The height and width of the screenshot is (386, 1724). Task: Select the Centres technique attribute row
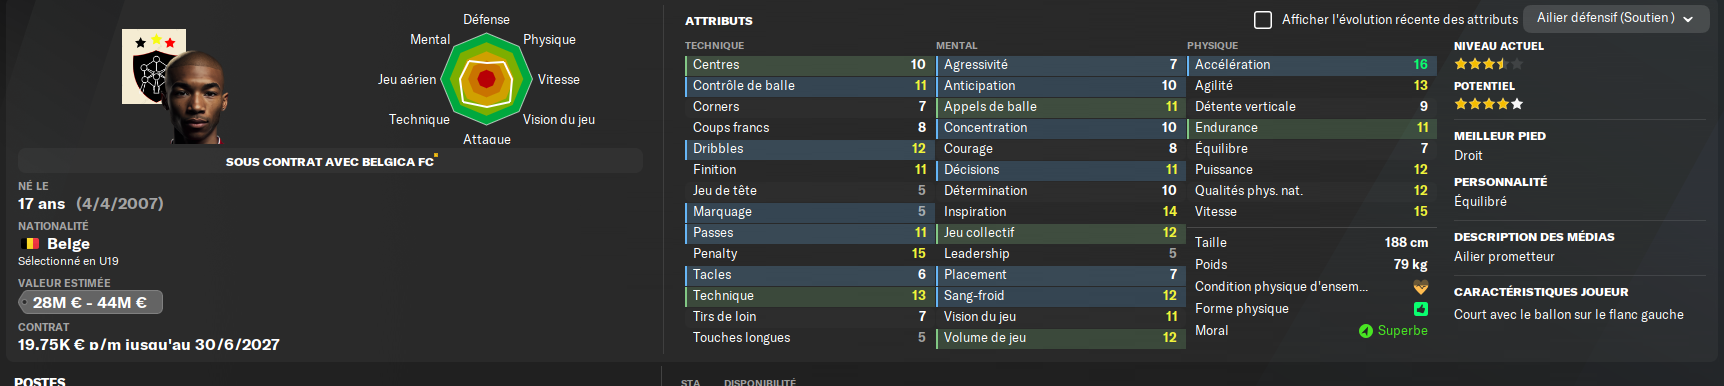(809, 65)
